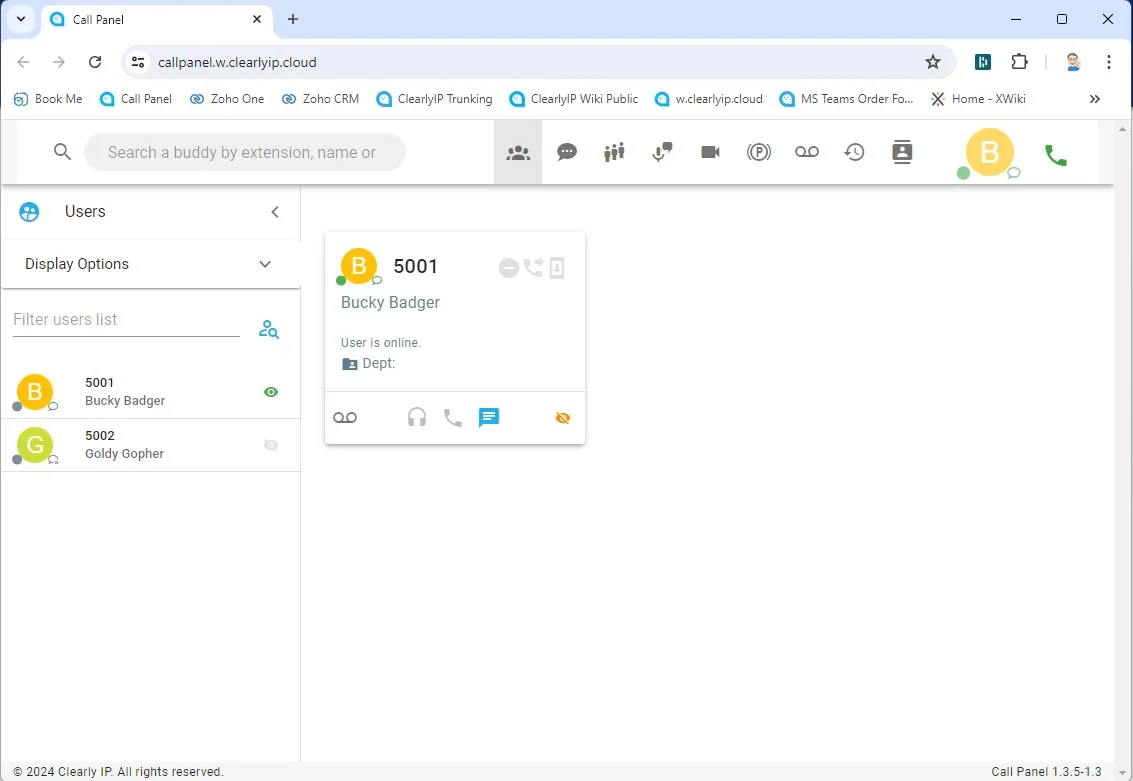This screenshot has width=1133, height=781.
Task: Open the w.clearlyip.cloud bookmark
Action: click(x=709, y=99)
